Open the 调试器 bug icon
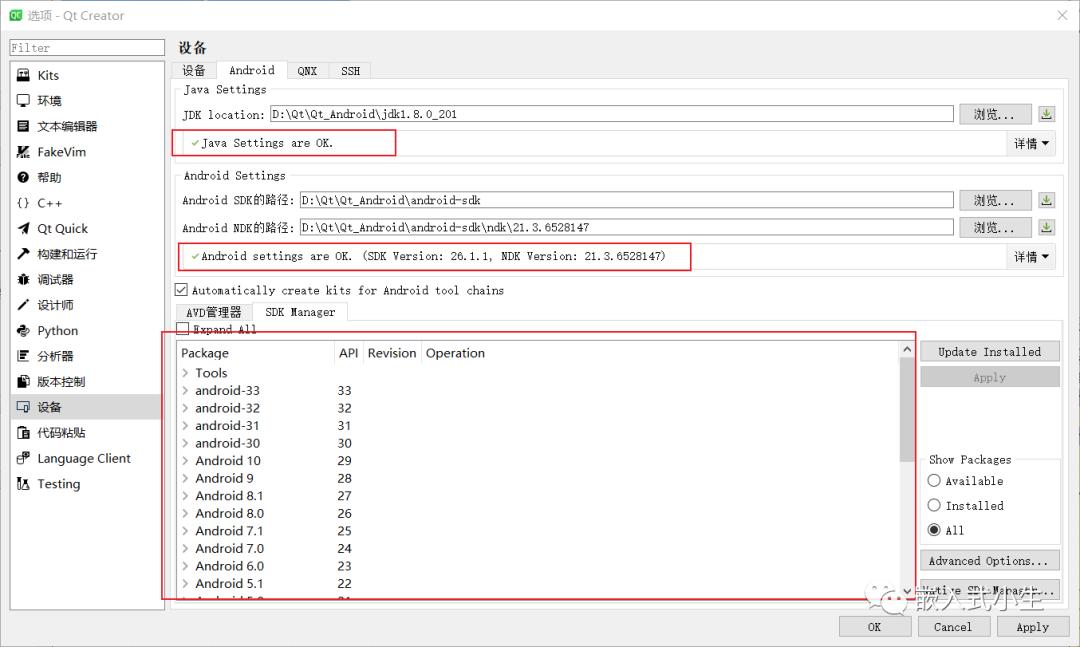This screenshot has height=647, width=1080. [23, 279]
